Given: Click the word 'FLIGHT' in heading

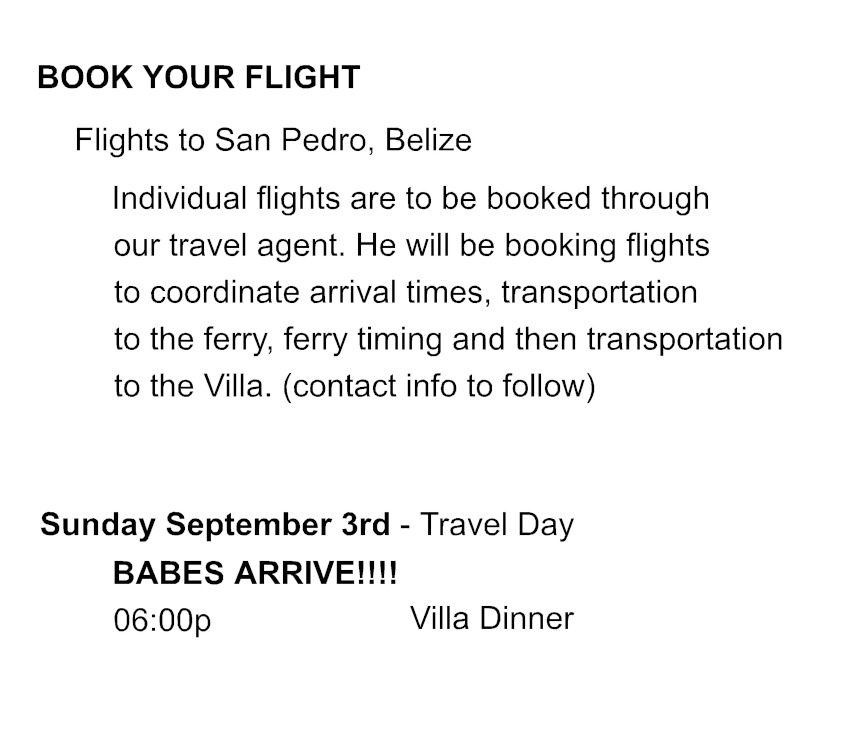Looking at the screenshot, I should point(302,77).
